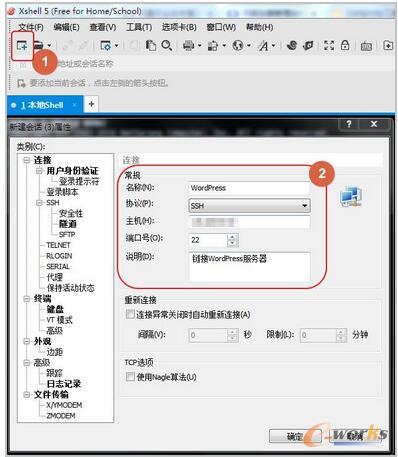Open the 工具(T) menu
The height and width of the screenshot is (457, 398).
(139, 27)
